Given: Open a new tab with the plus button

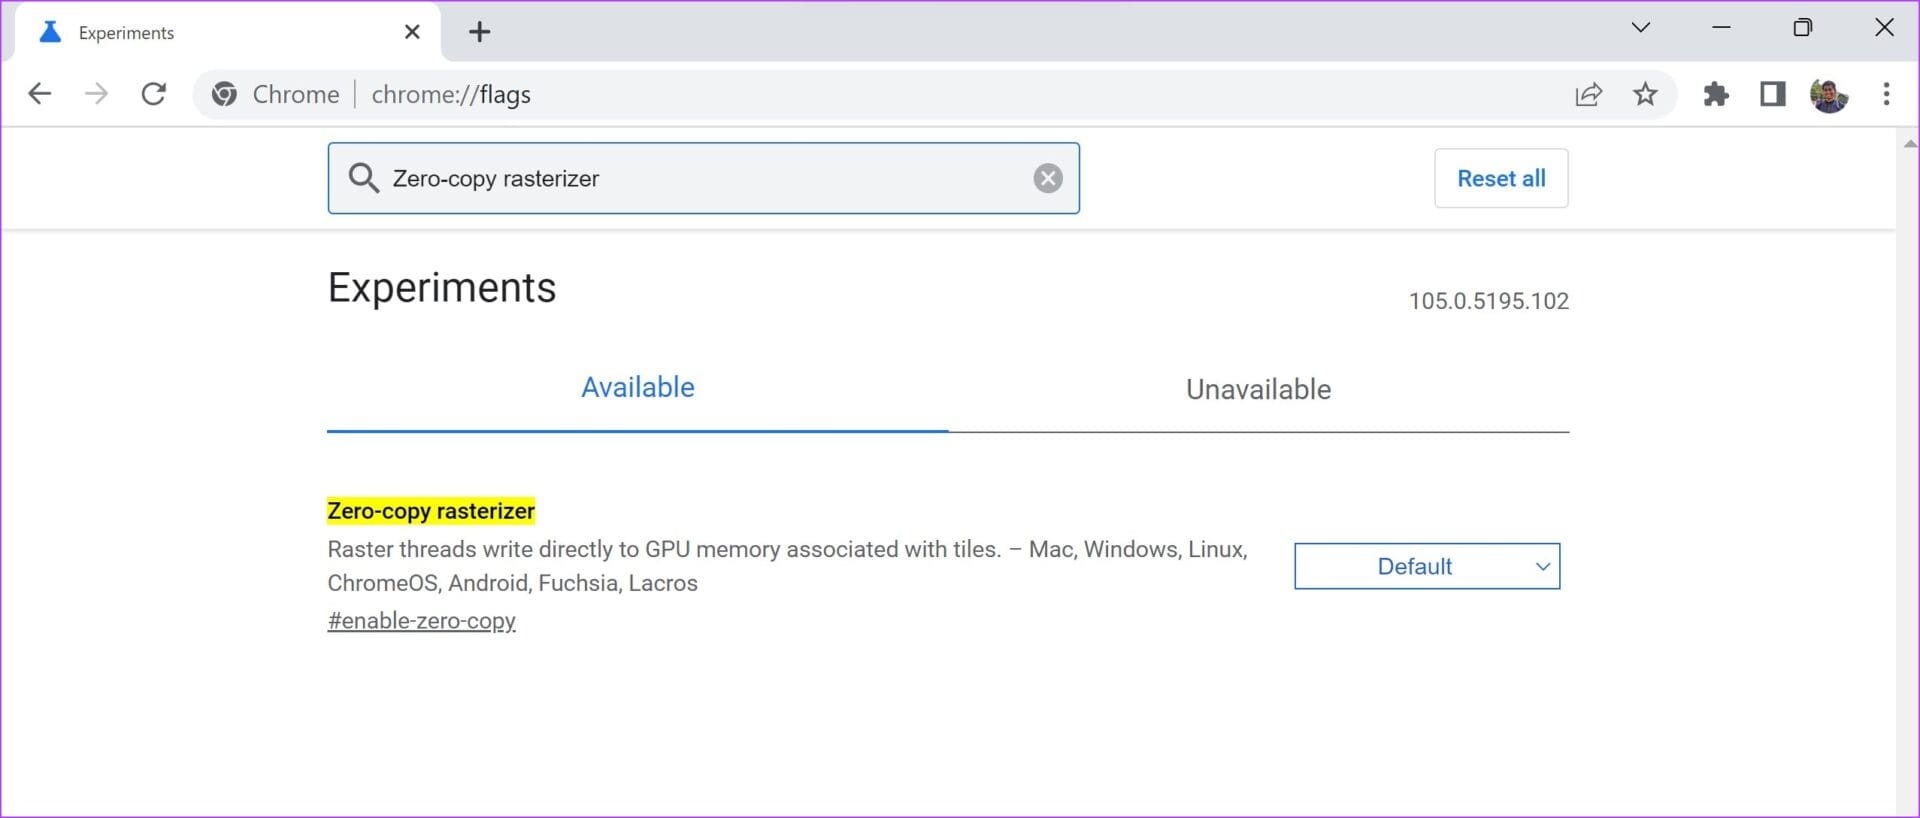Looking at the screenshot, I should pyautogui.click(x=480, y=32).
